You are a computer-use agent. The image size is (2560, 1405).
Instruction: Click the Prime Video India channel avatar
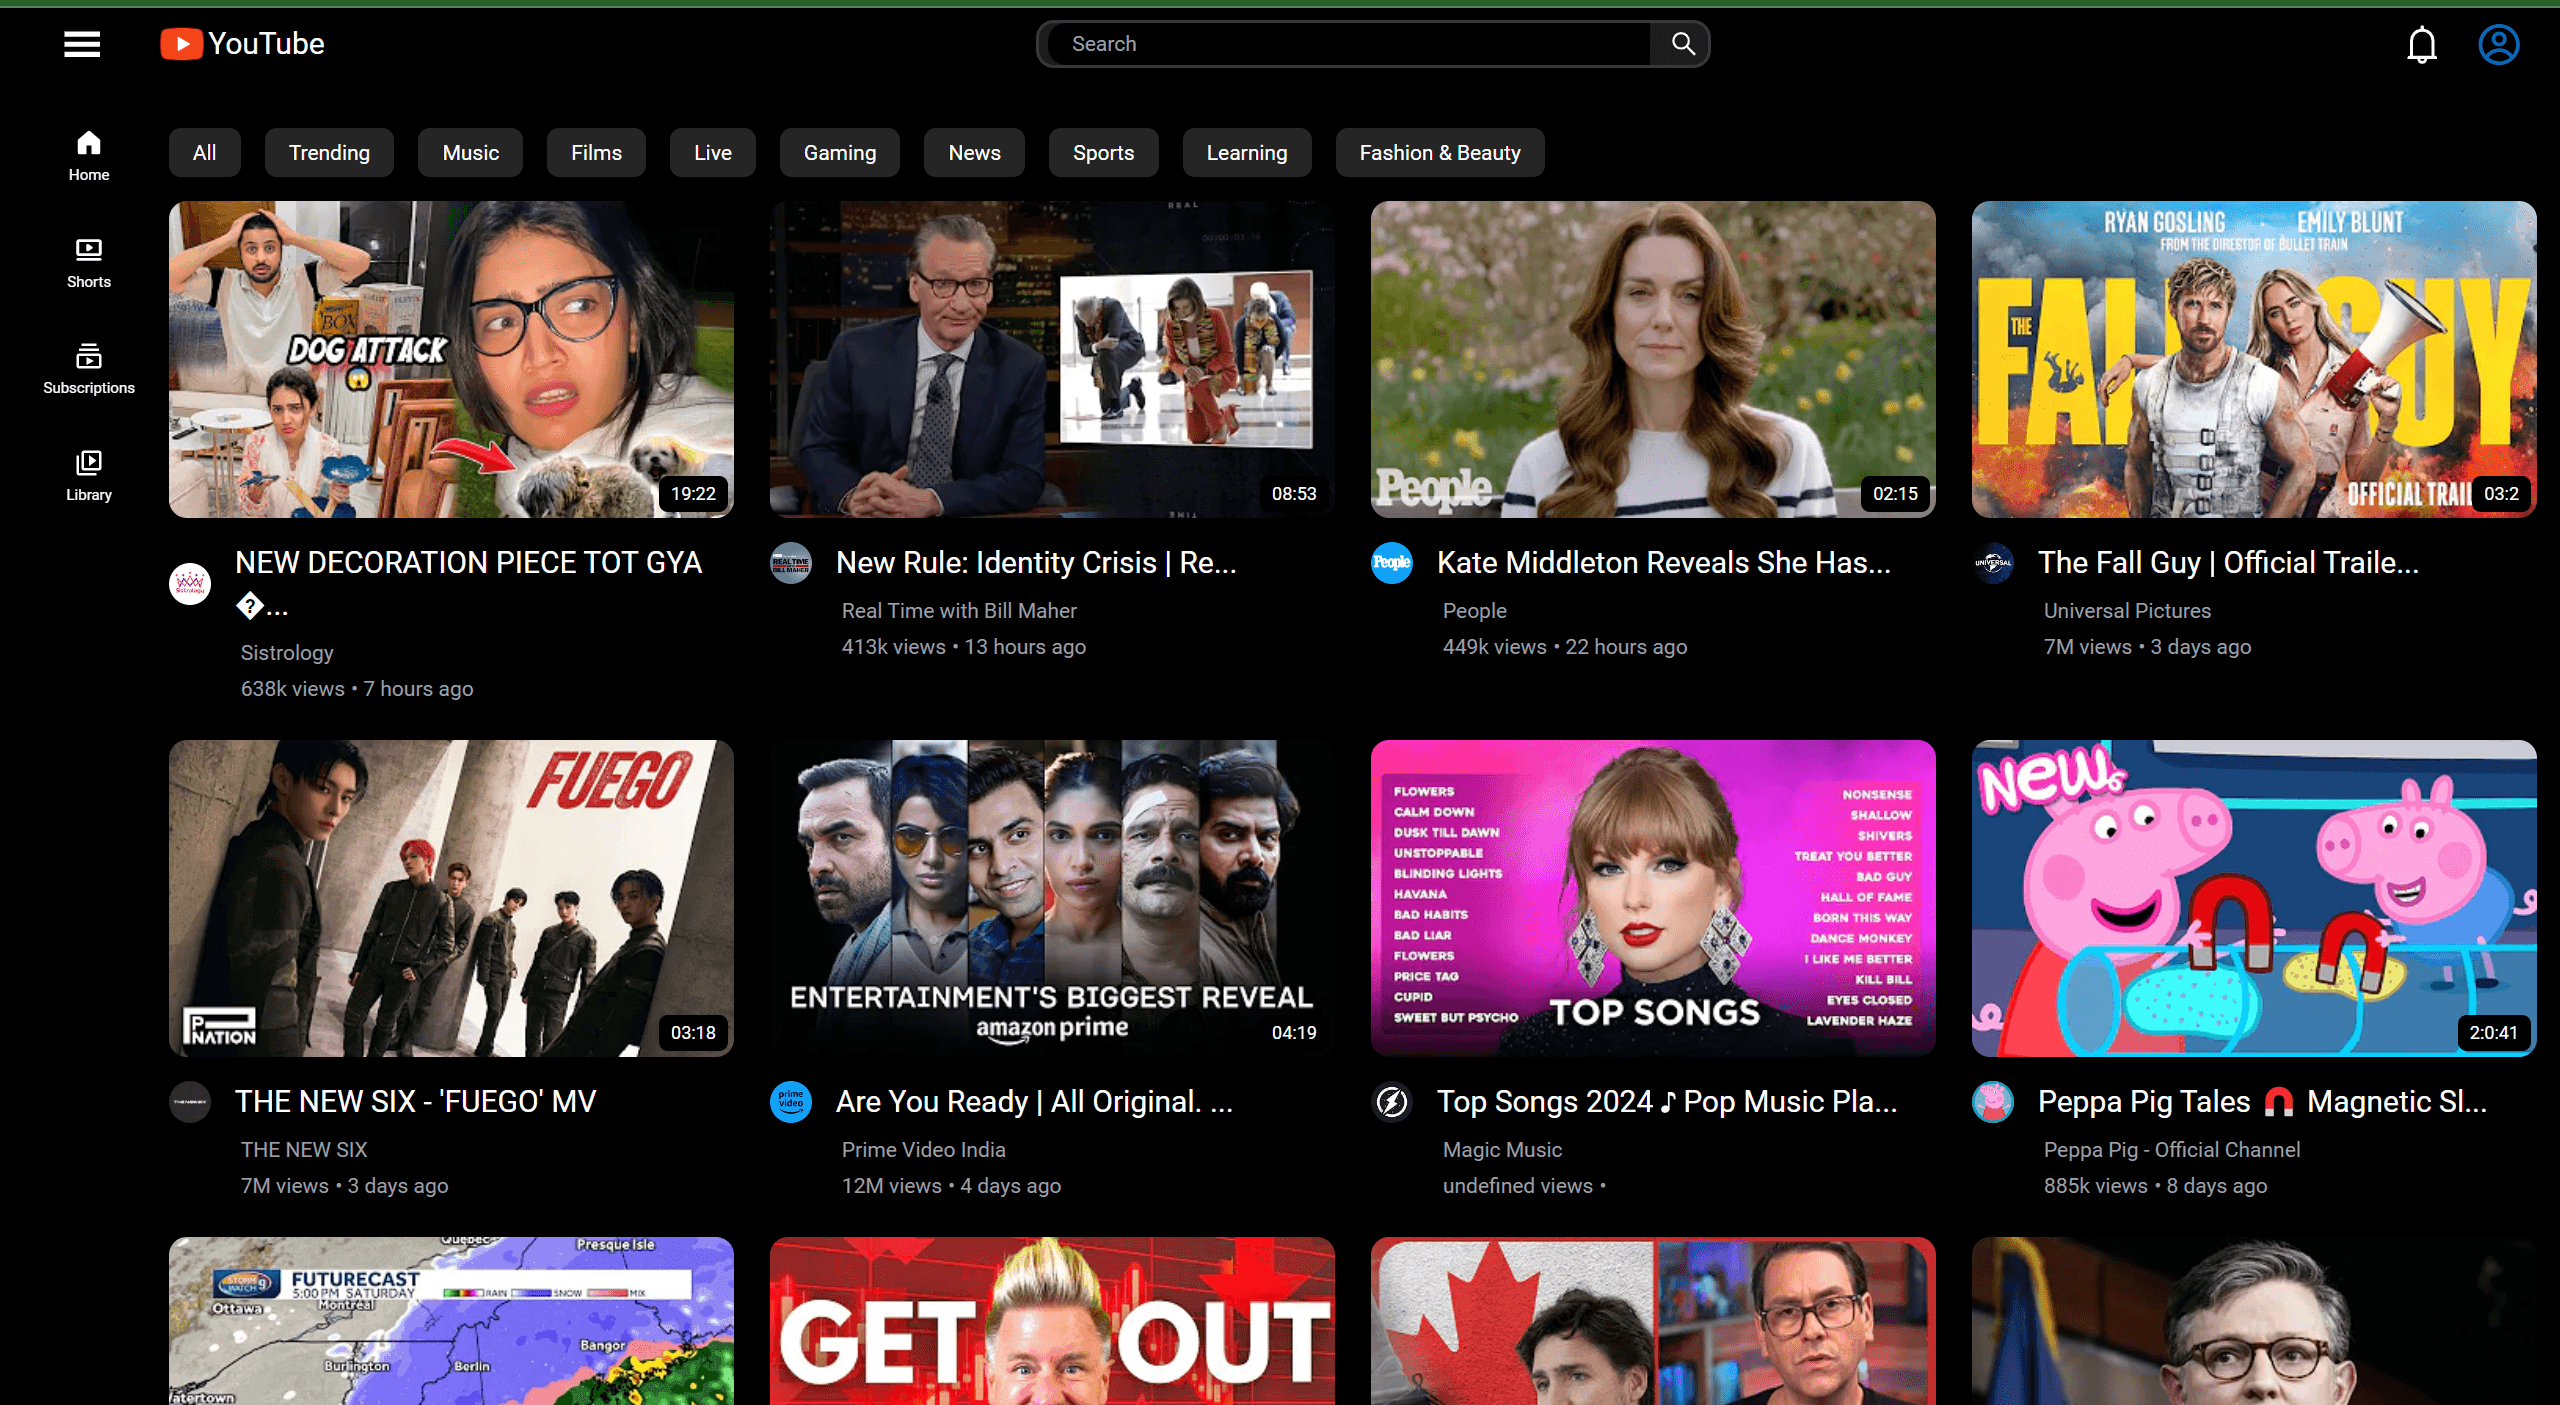click(x=791, y=1102)
